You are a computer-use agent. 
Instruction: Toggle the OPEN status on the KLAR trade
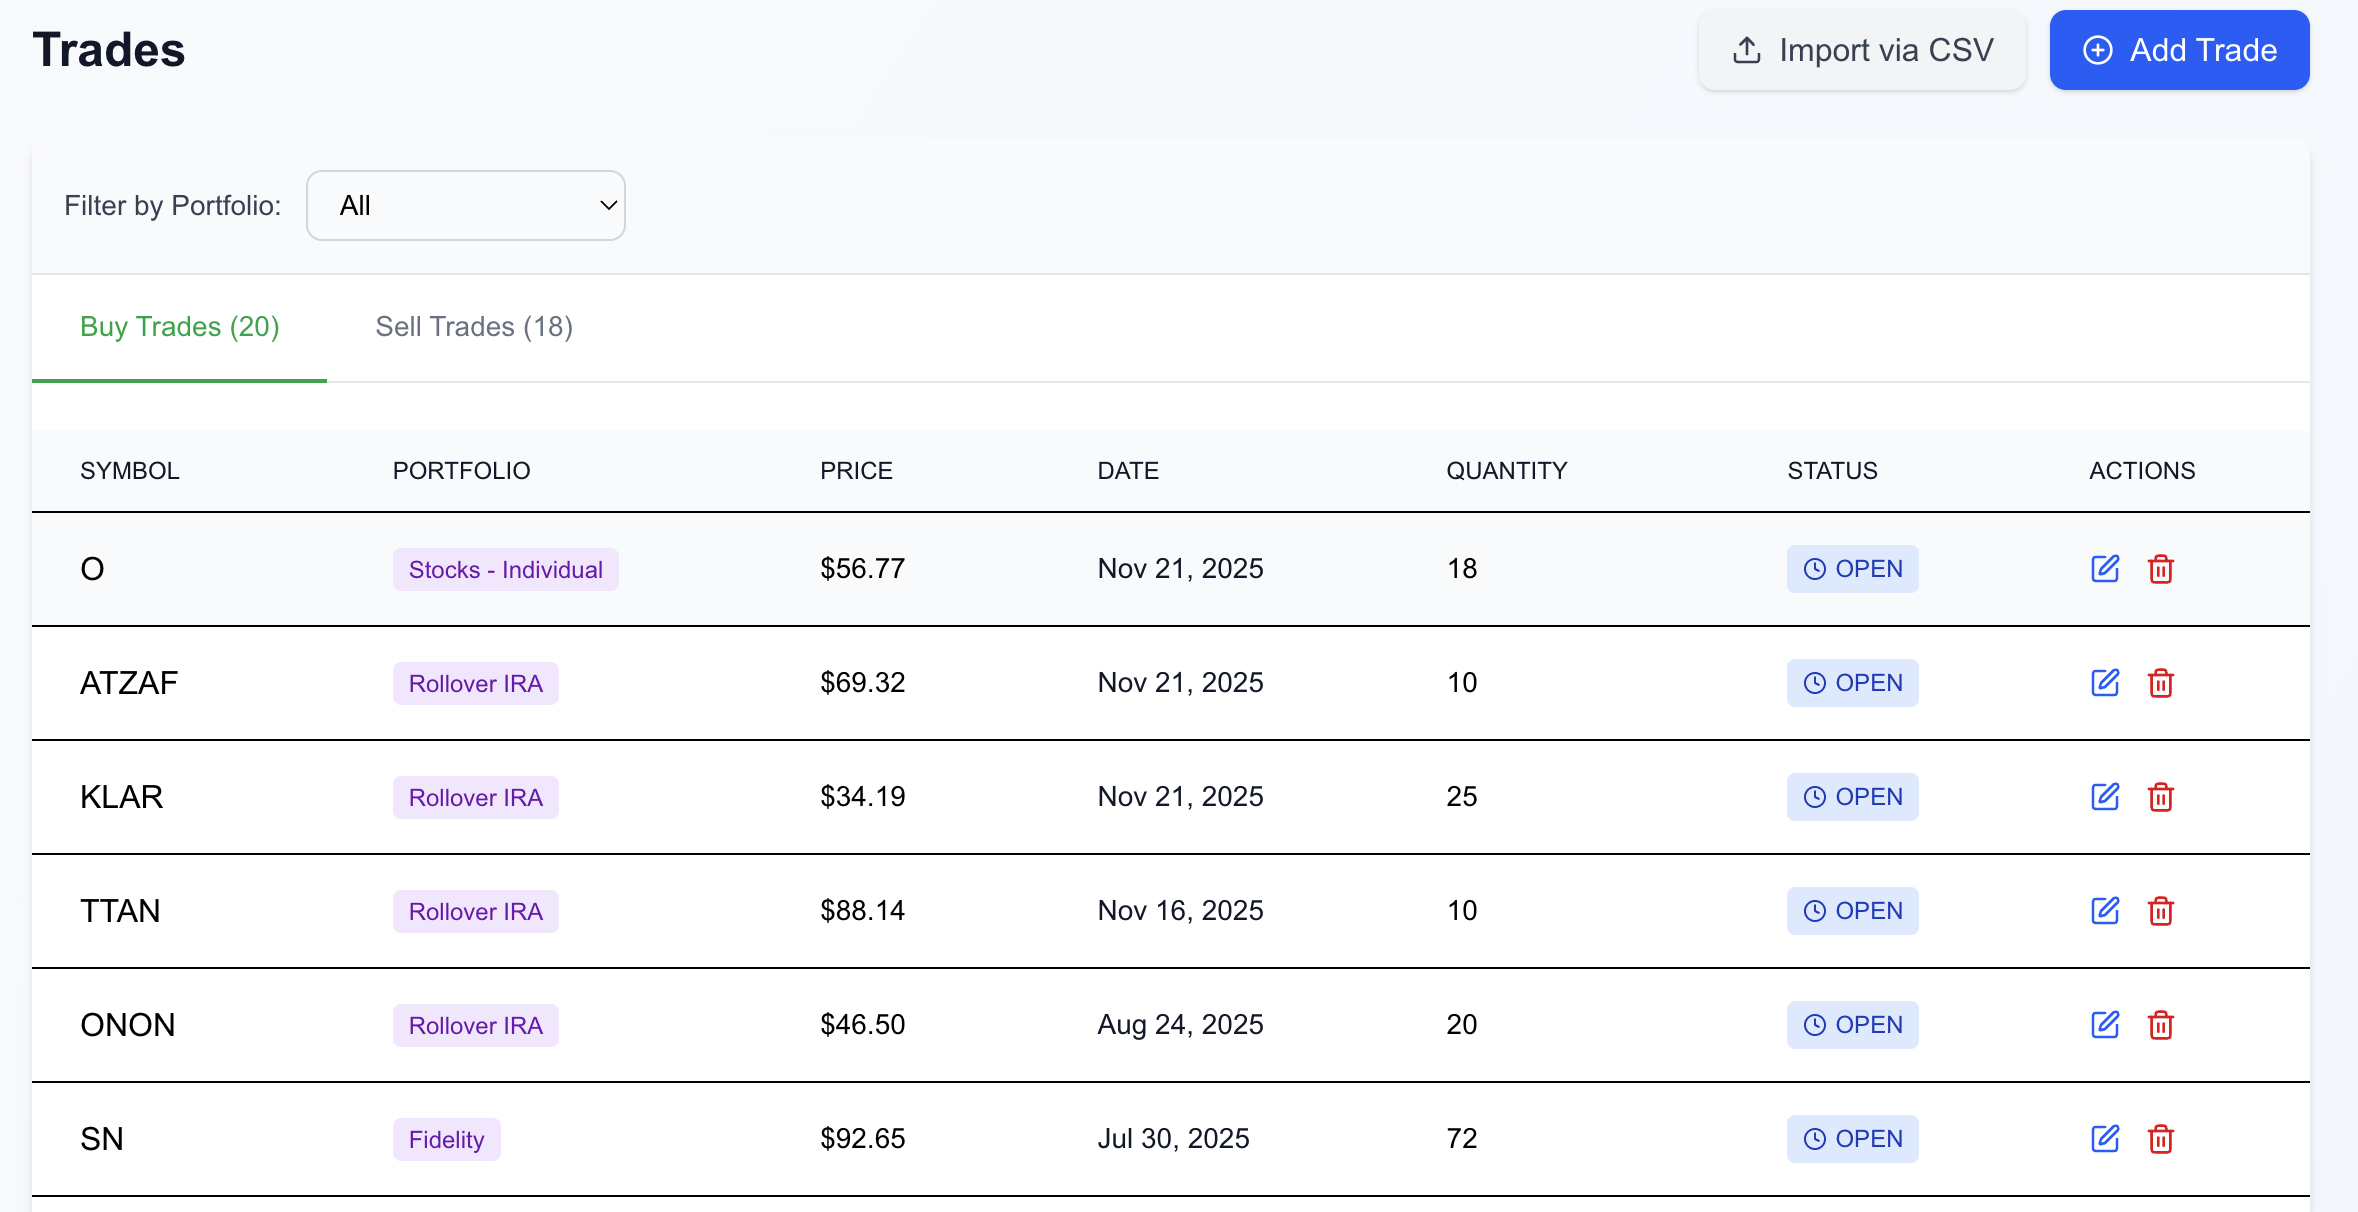click(1852, 796)
